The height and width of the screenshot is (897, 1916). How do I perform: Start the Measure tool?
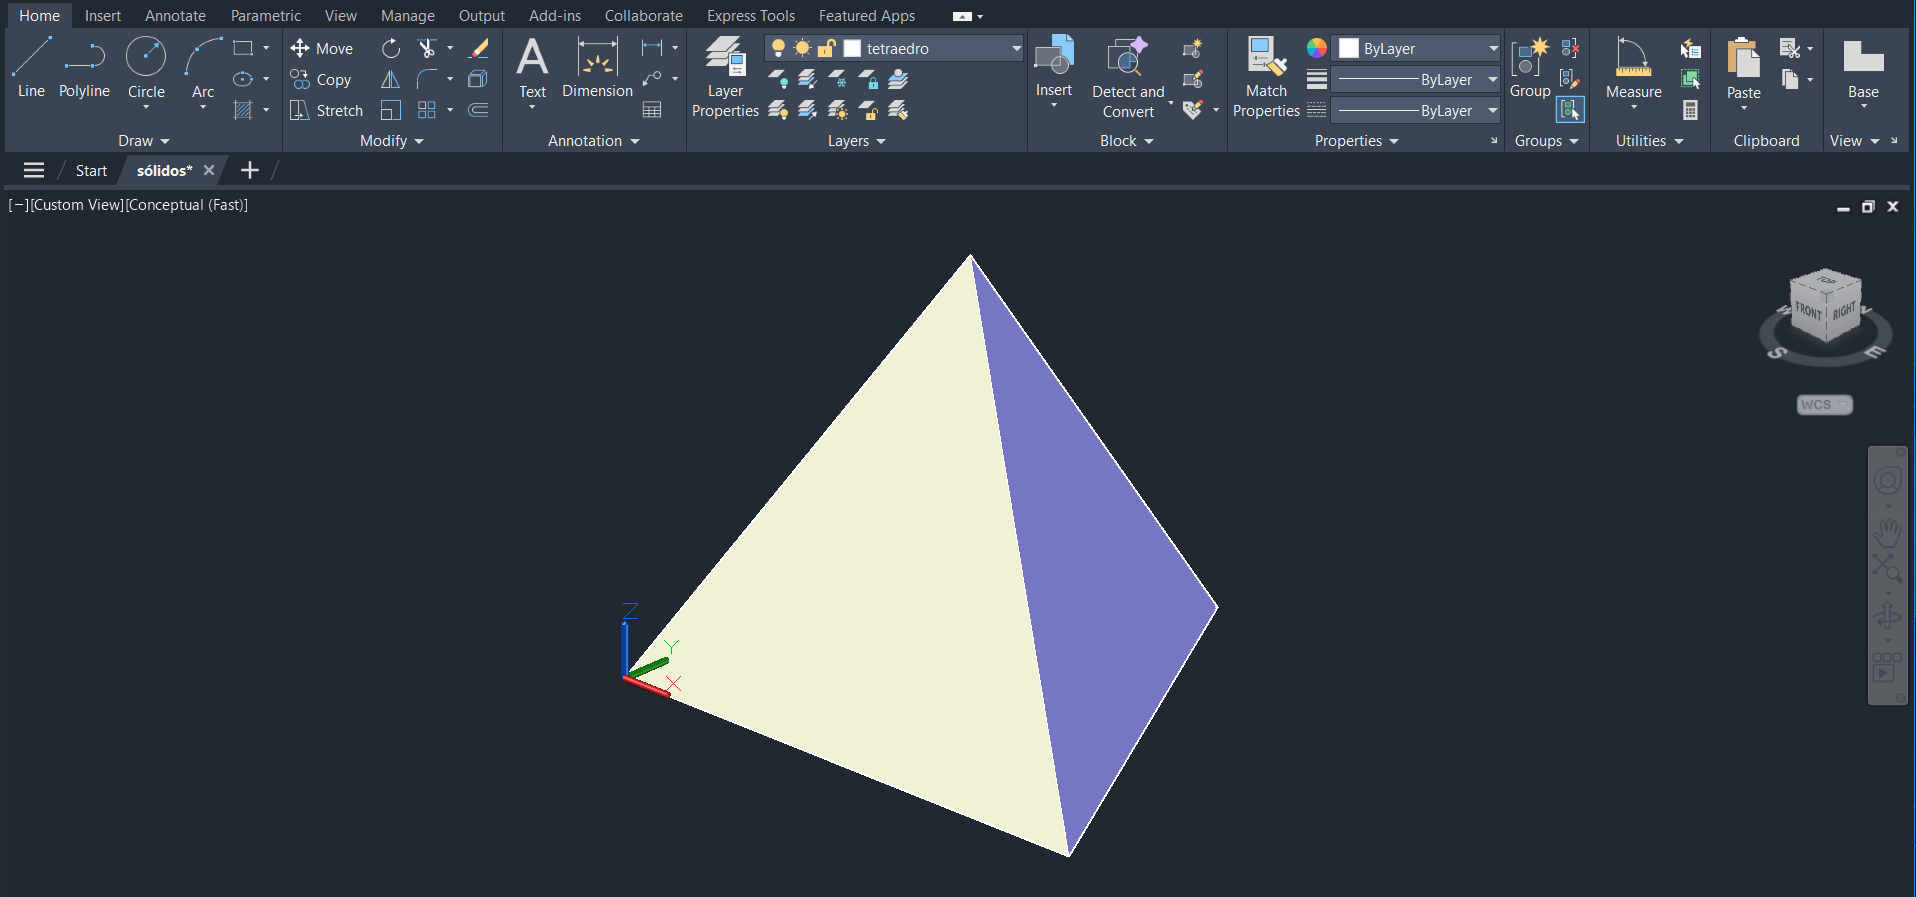point(1633,66)
